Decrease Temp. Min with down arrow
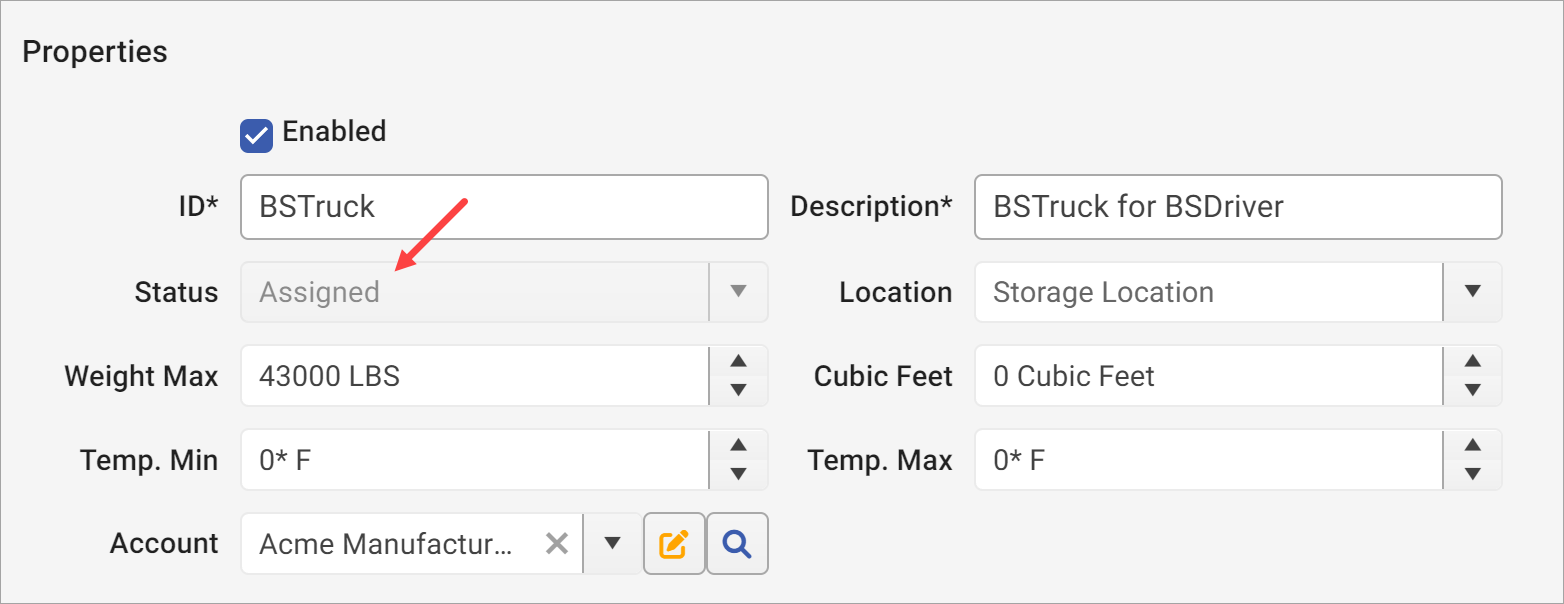1564x604 pixels. (x=738, y=474)
